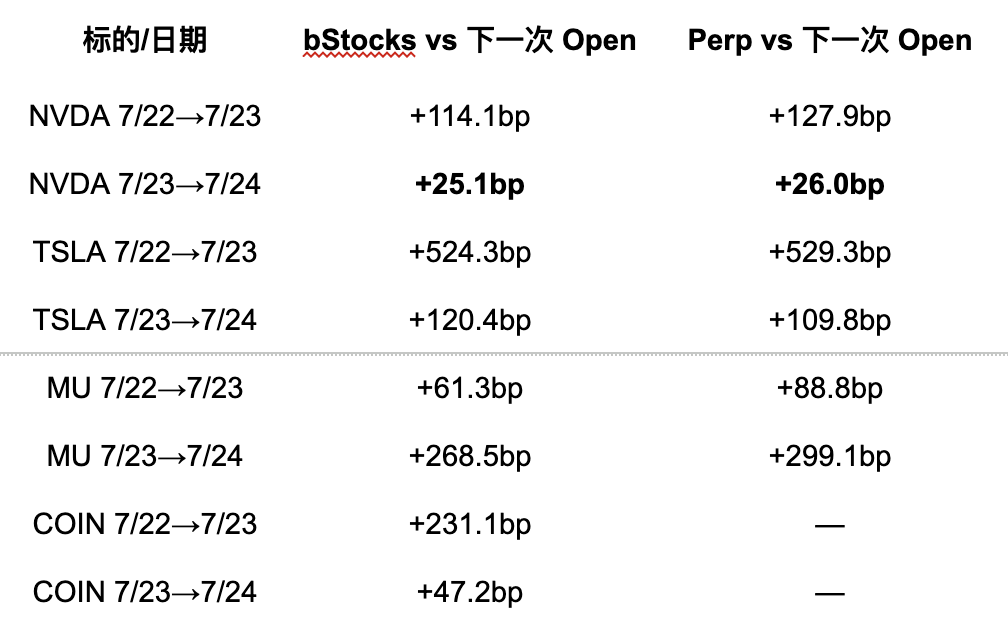Select the TSLA 7/22→7/23 cell
This screenshot has width=1008, height=636.
(145, 252)
